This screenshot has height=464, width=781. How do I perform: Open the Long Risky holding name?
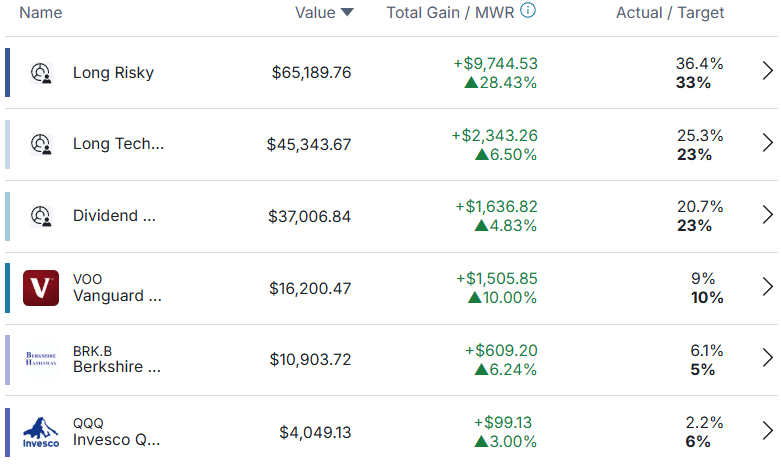(x=114, y=73)
